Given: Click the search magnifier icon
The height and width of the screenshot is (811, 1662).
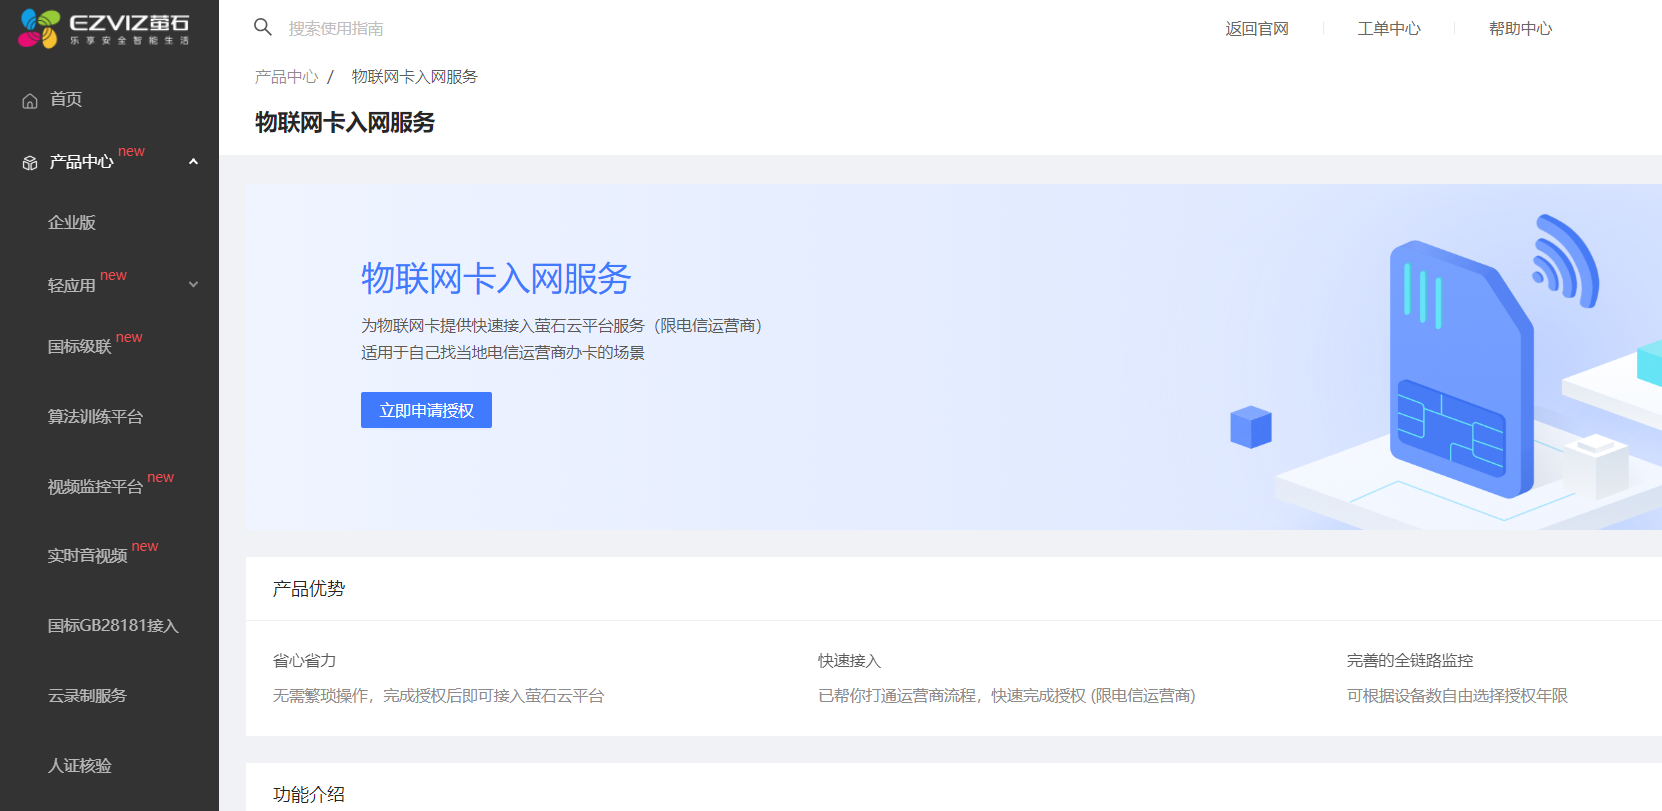Looking at the screenshot, I should click(263, 27).
